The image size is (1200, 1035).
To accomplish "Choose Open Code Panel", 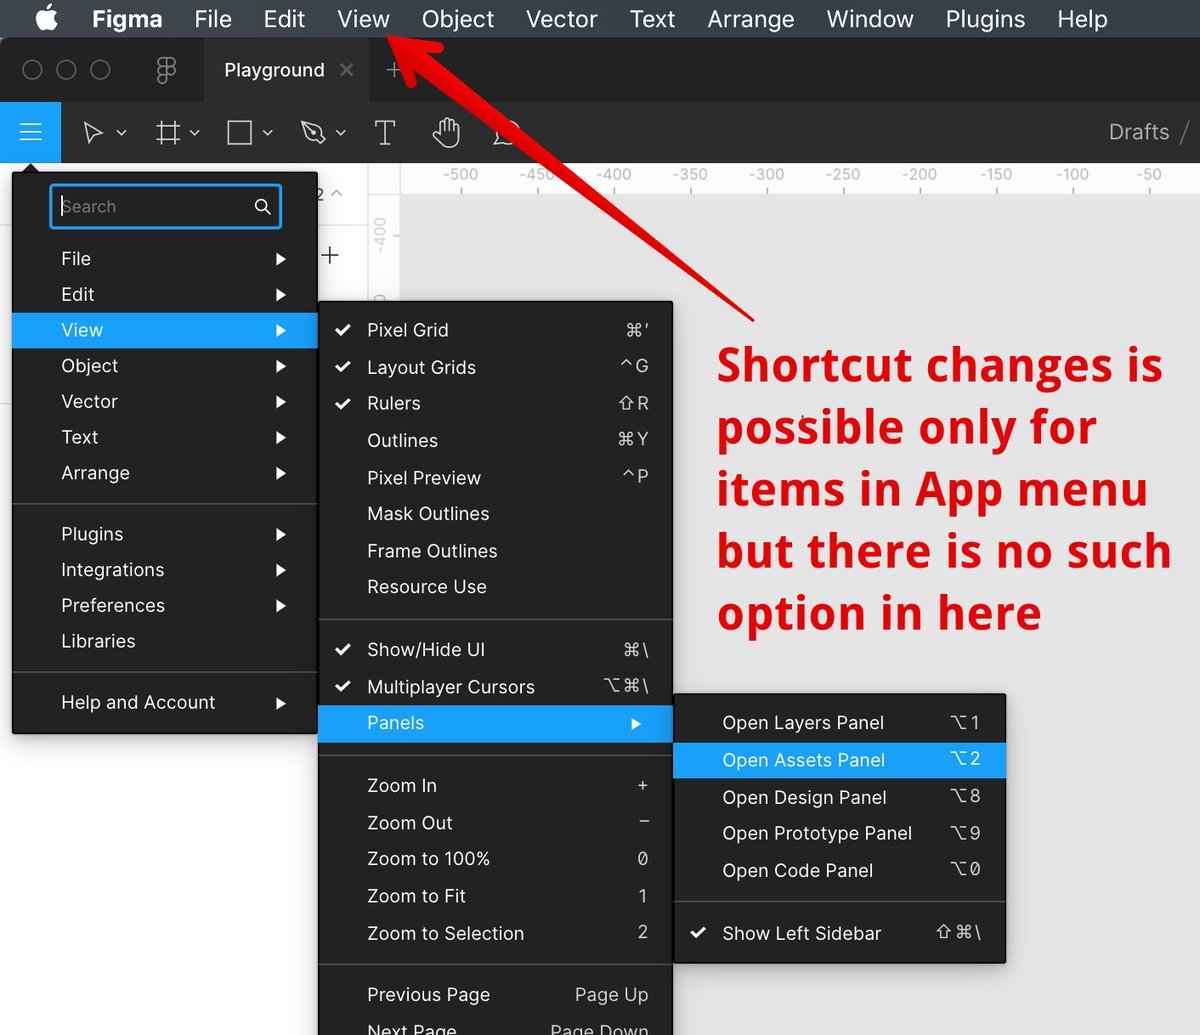I will click(x=840, y=870).
